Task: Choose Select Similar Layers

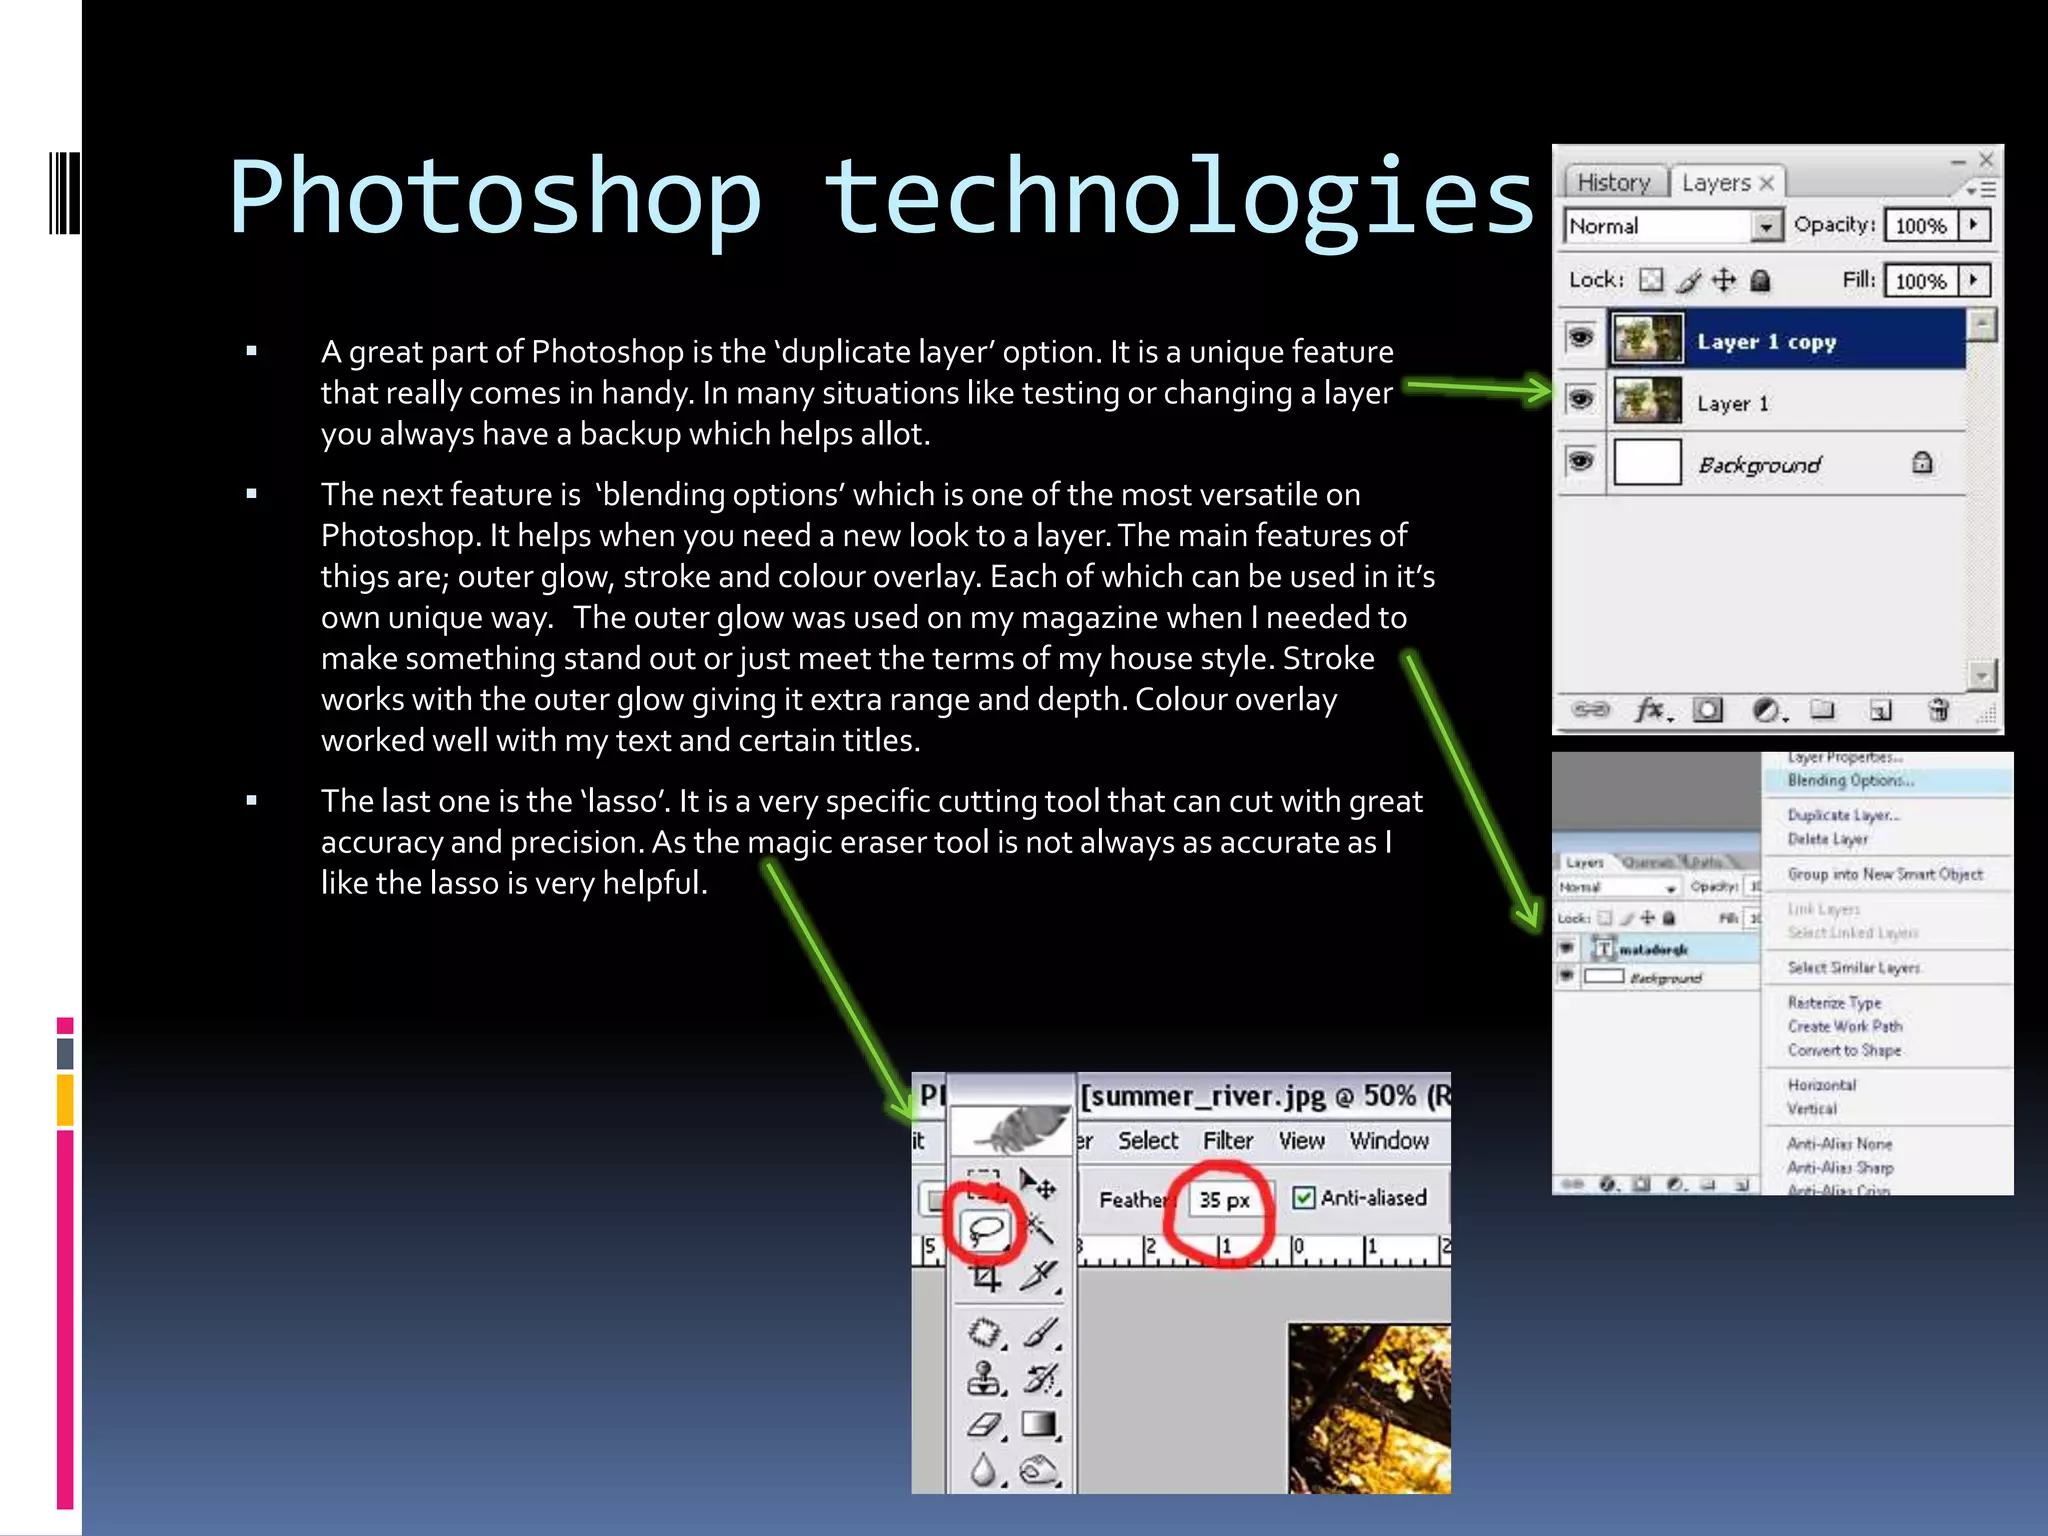Action: [1854, 967]
